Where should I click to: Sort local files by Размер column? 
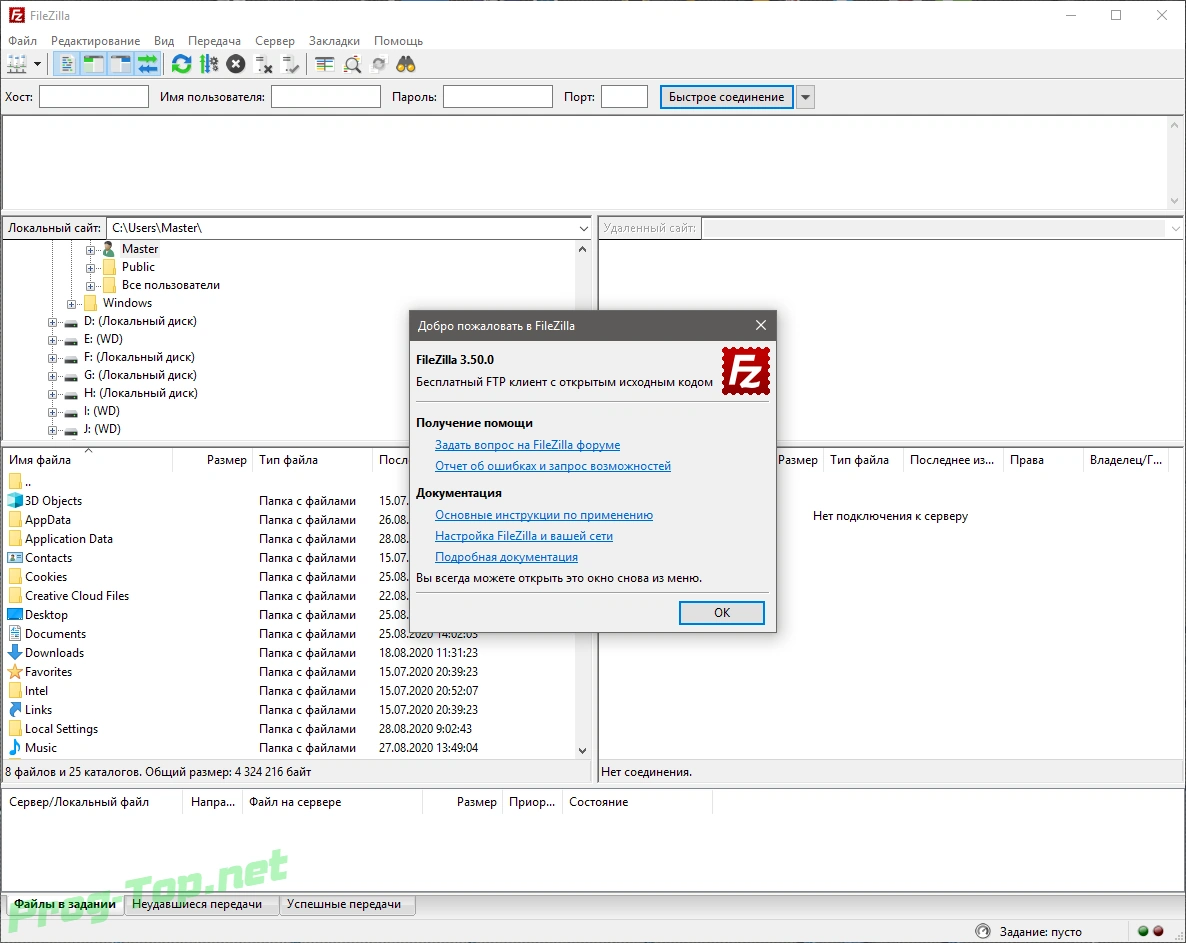(213, 460)
